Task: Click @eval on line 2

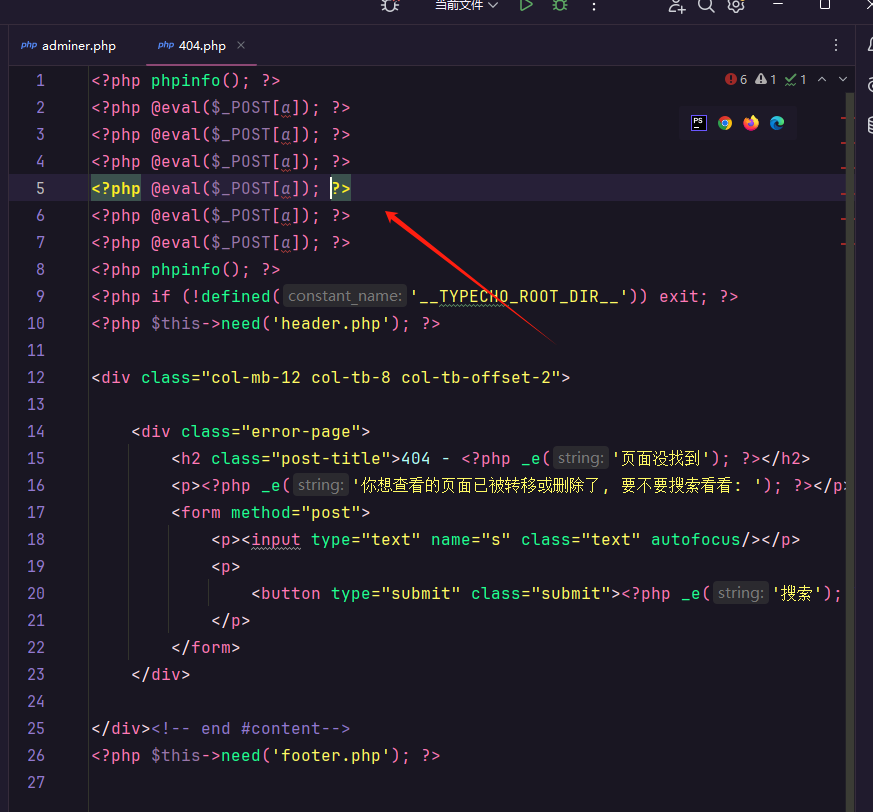Action: [176, 107]
